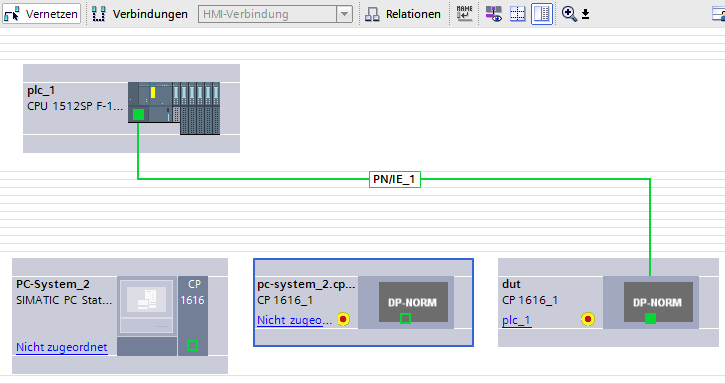Click the yellow-red status icon on pc-system_2.cp
This screenshot has height=384, width=725.
(x=343, y=319)
